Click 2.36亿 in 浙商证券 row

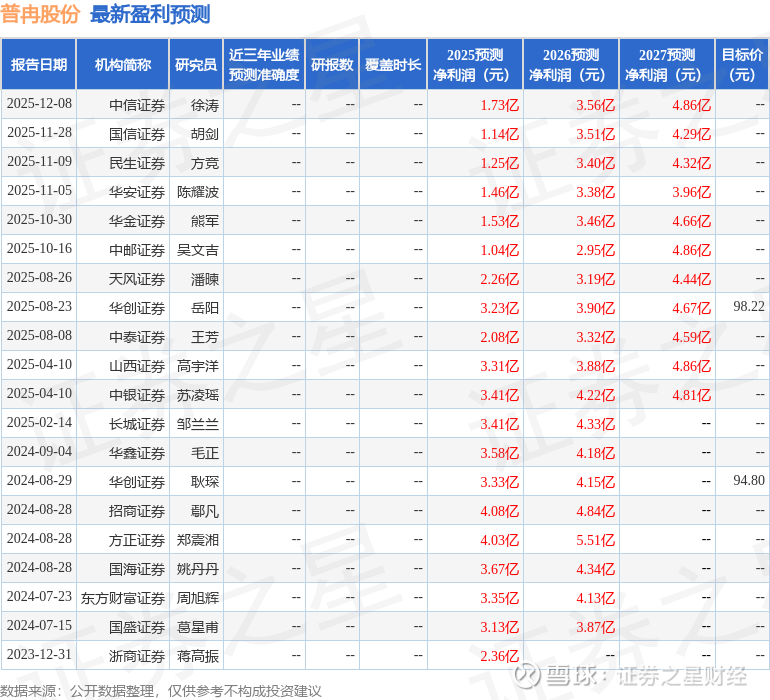[x=499, y=656]
